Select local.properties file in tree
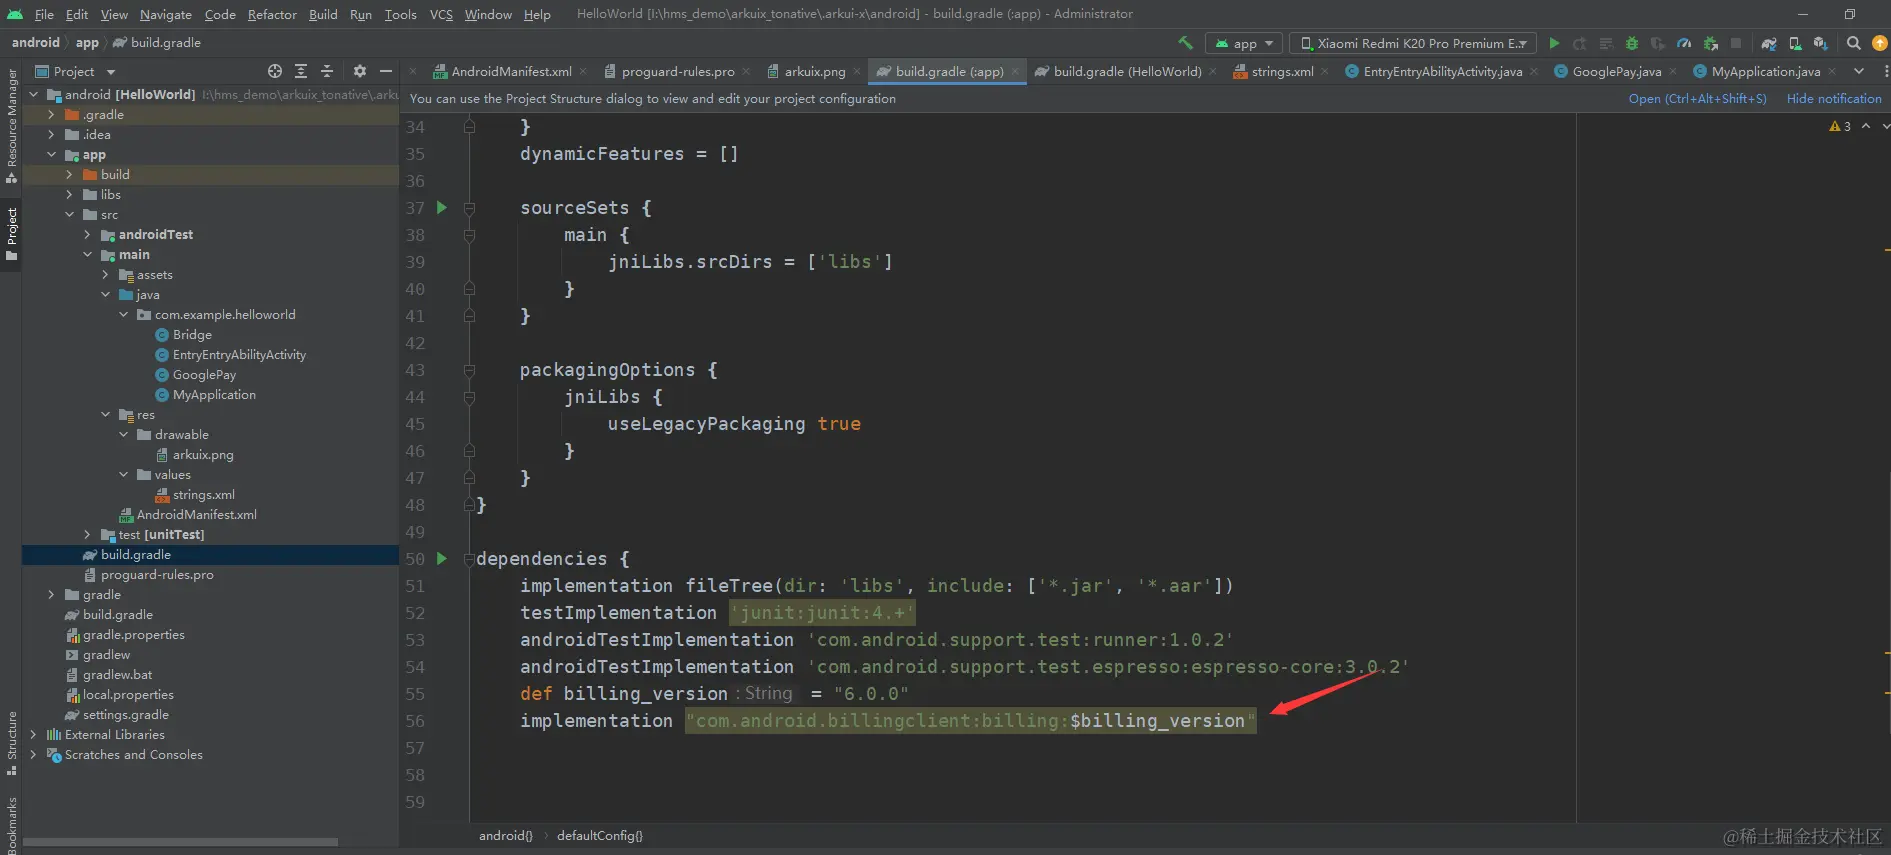The width and height of the screenshot is (1891, 855). 128,695
